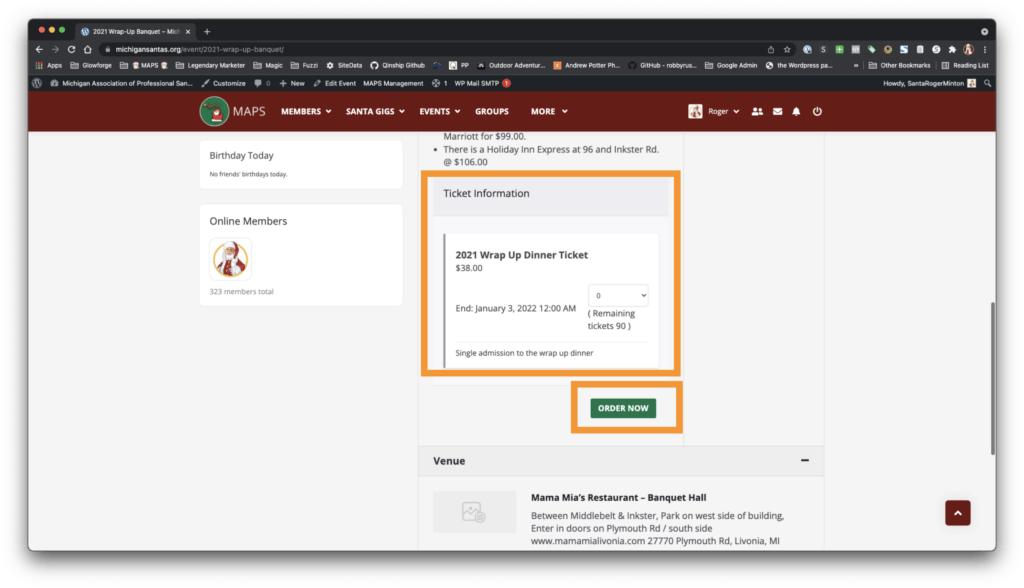Click New in admin bar
The height and width of the screenshot is (588, 1024).
coord(292,83)
